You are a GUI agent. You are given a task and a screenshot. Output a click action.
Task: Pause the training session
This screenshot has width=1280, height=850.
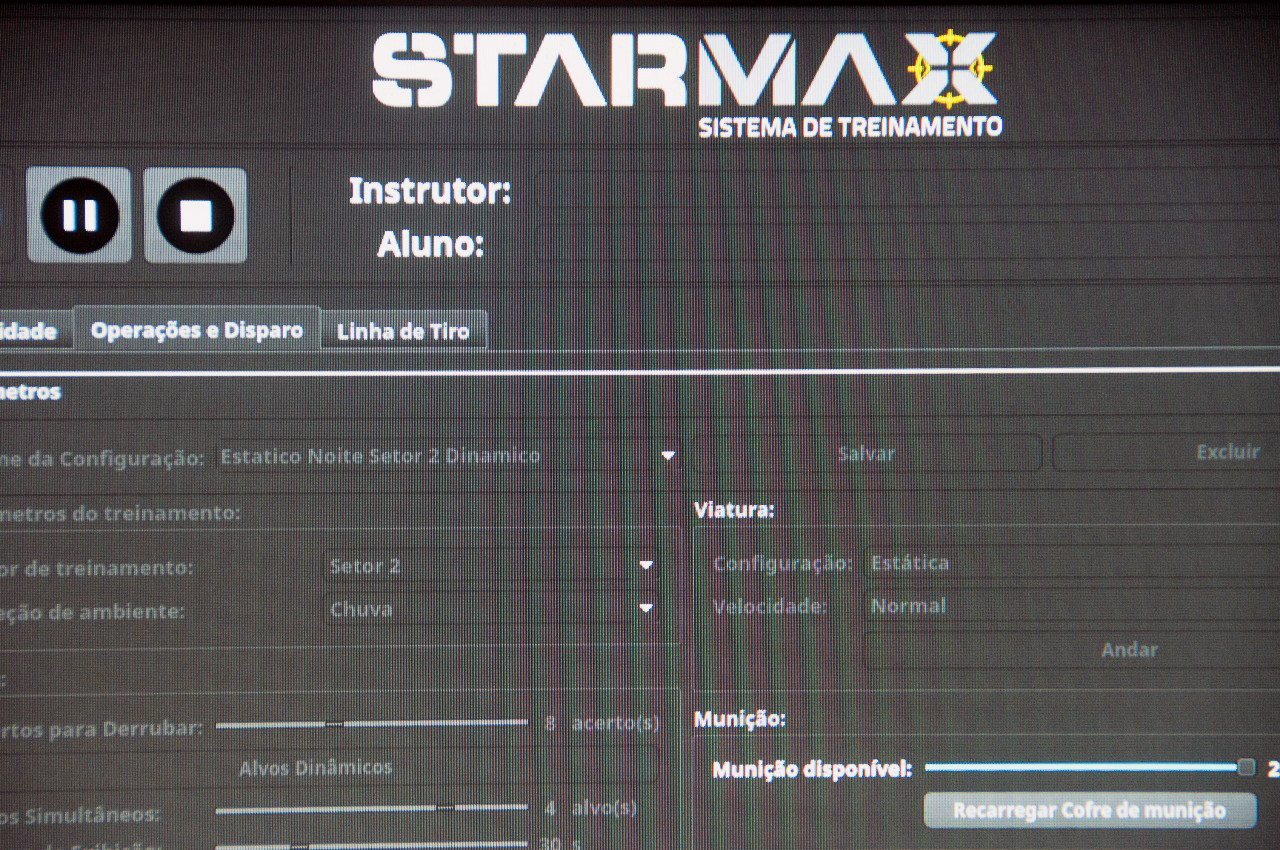pos(79,215)
